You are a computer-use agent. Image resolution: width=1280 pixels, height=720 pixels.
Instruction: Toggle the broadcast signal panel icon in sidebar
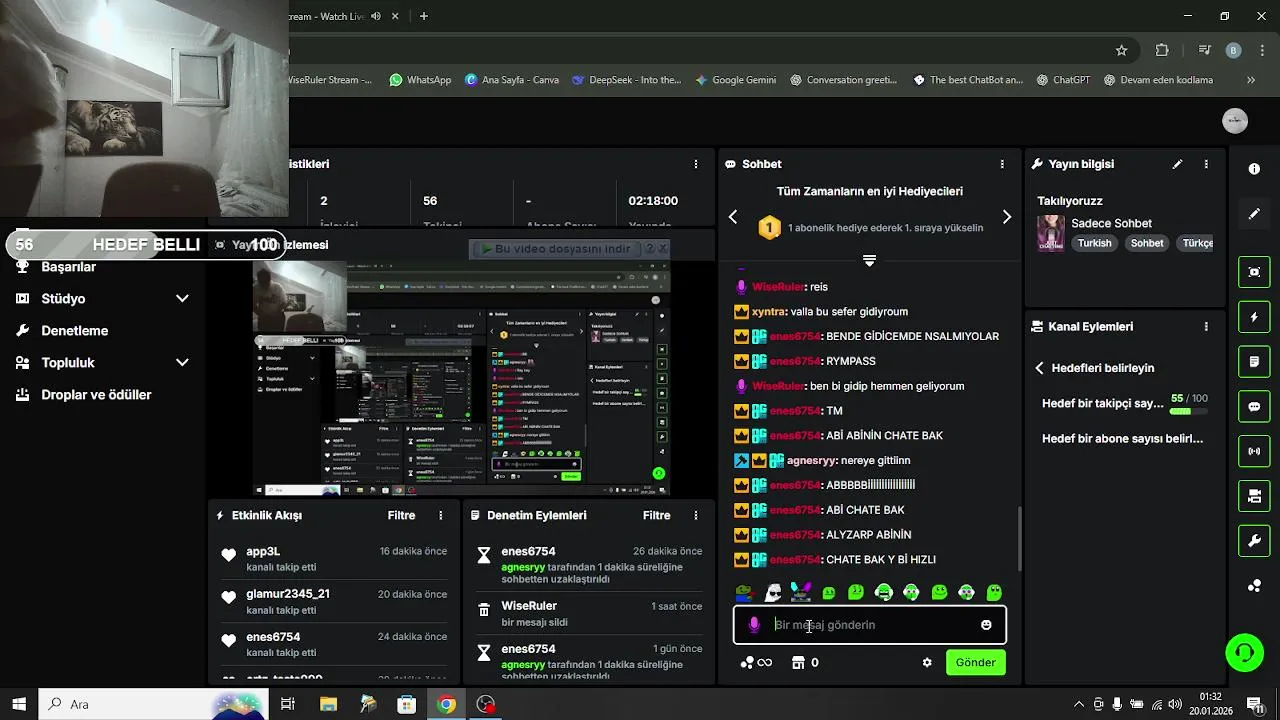click(1254, 451)
